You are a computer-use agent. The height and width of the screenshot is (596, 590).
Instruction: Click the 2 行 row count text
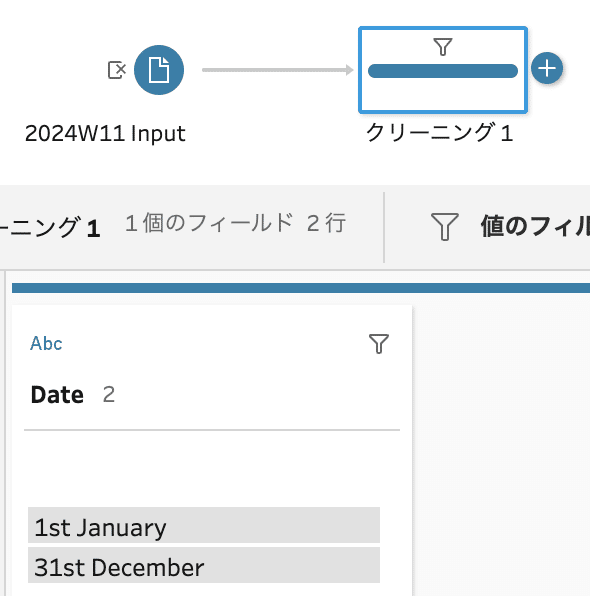(x=326, y=223)
